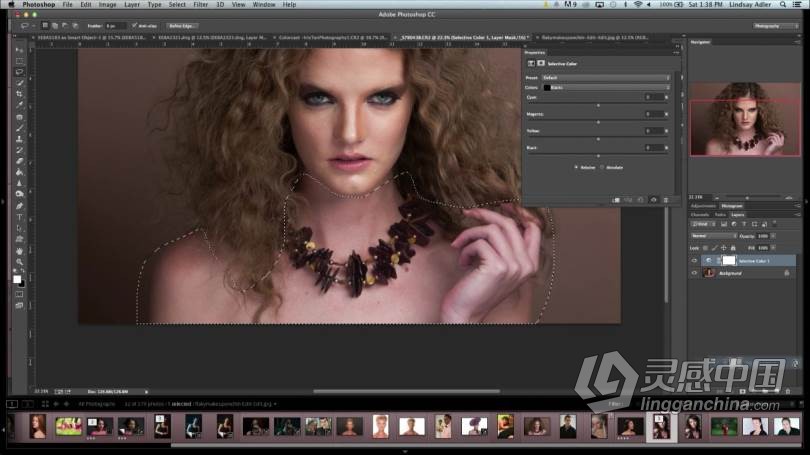Image resolution: width=810 pixels, height=455 pixels.
Task: Select the Clone Stamp tool
Action: 19,139
